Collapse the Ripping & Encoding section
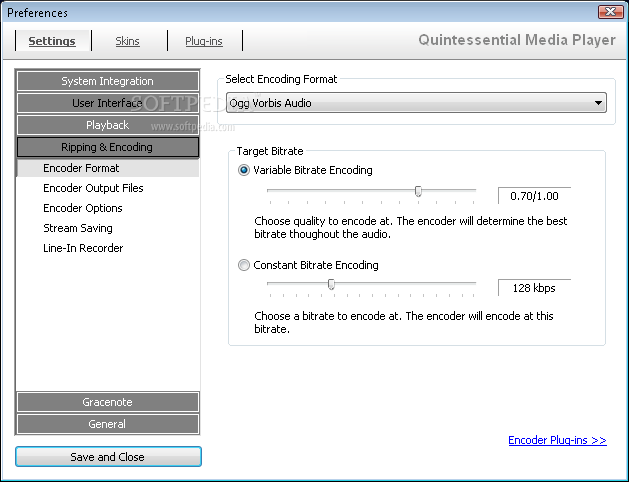This screenshot has width=629, height=482. [x=108, y=147]
